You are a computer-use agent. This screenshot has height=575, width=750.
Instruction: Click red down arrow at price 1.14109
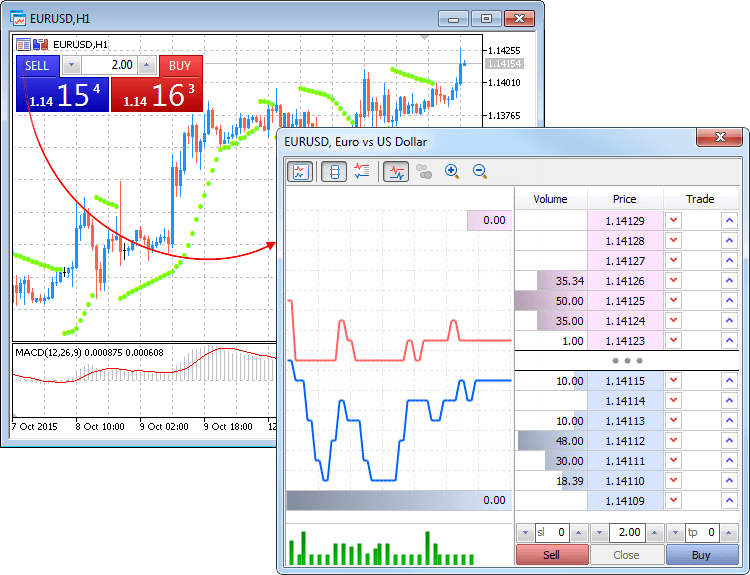(673, 501)
